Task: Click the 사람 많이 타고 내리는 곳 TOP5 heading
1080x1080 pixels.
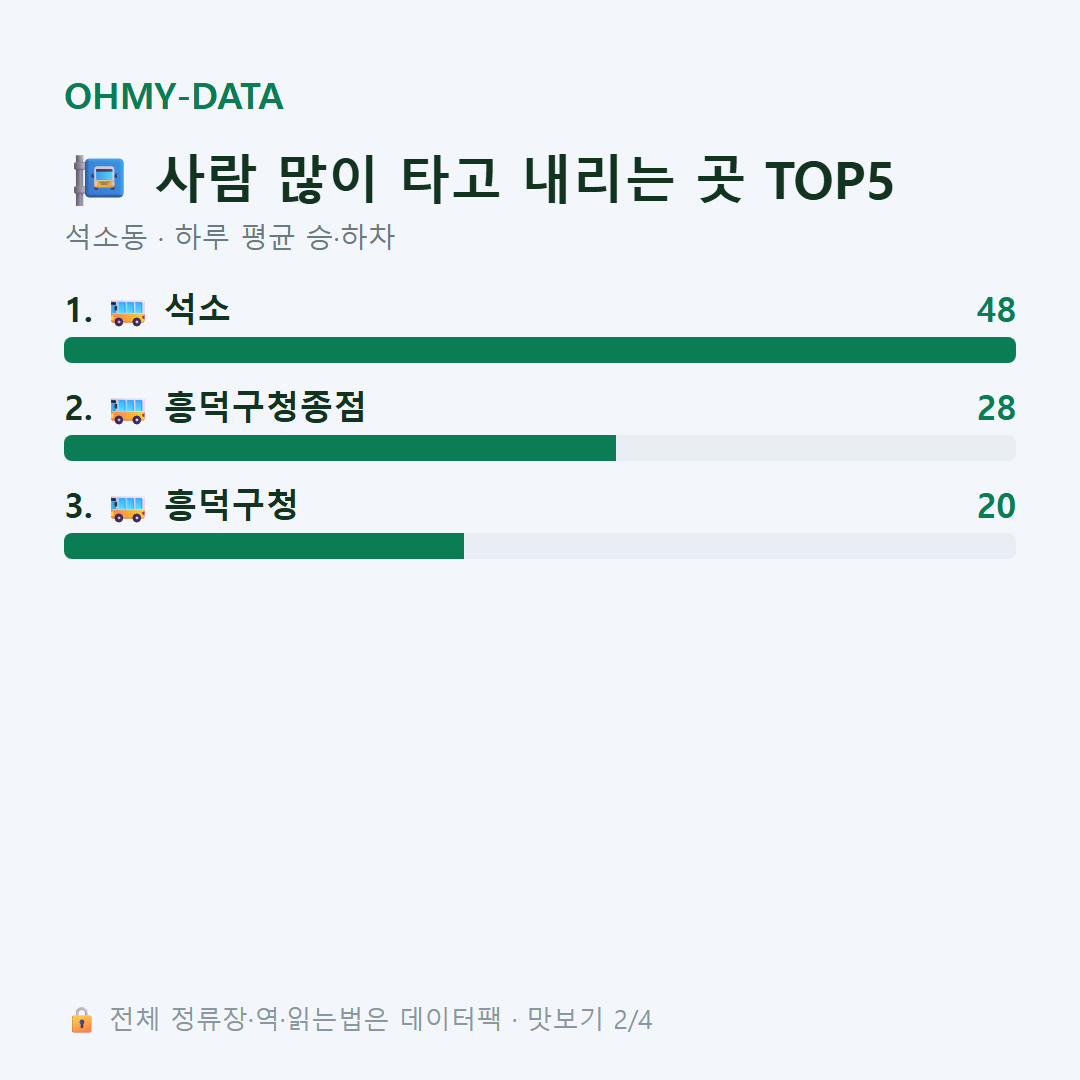Action: point(524,180)
